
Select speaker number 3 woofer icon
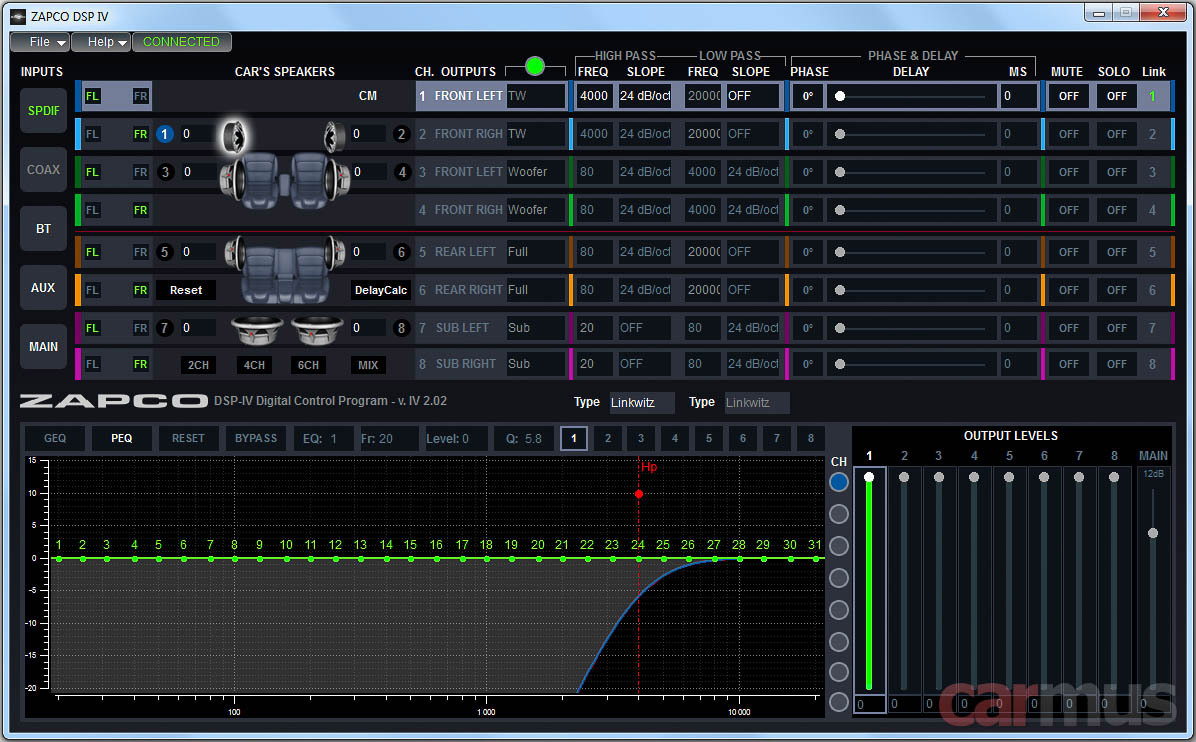click(165, 172)
